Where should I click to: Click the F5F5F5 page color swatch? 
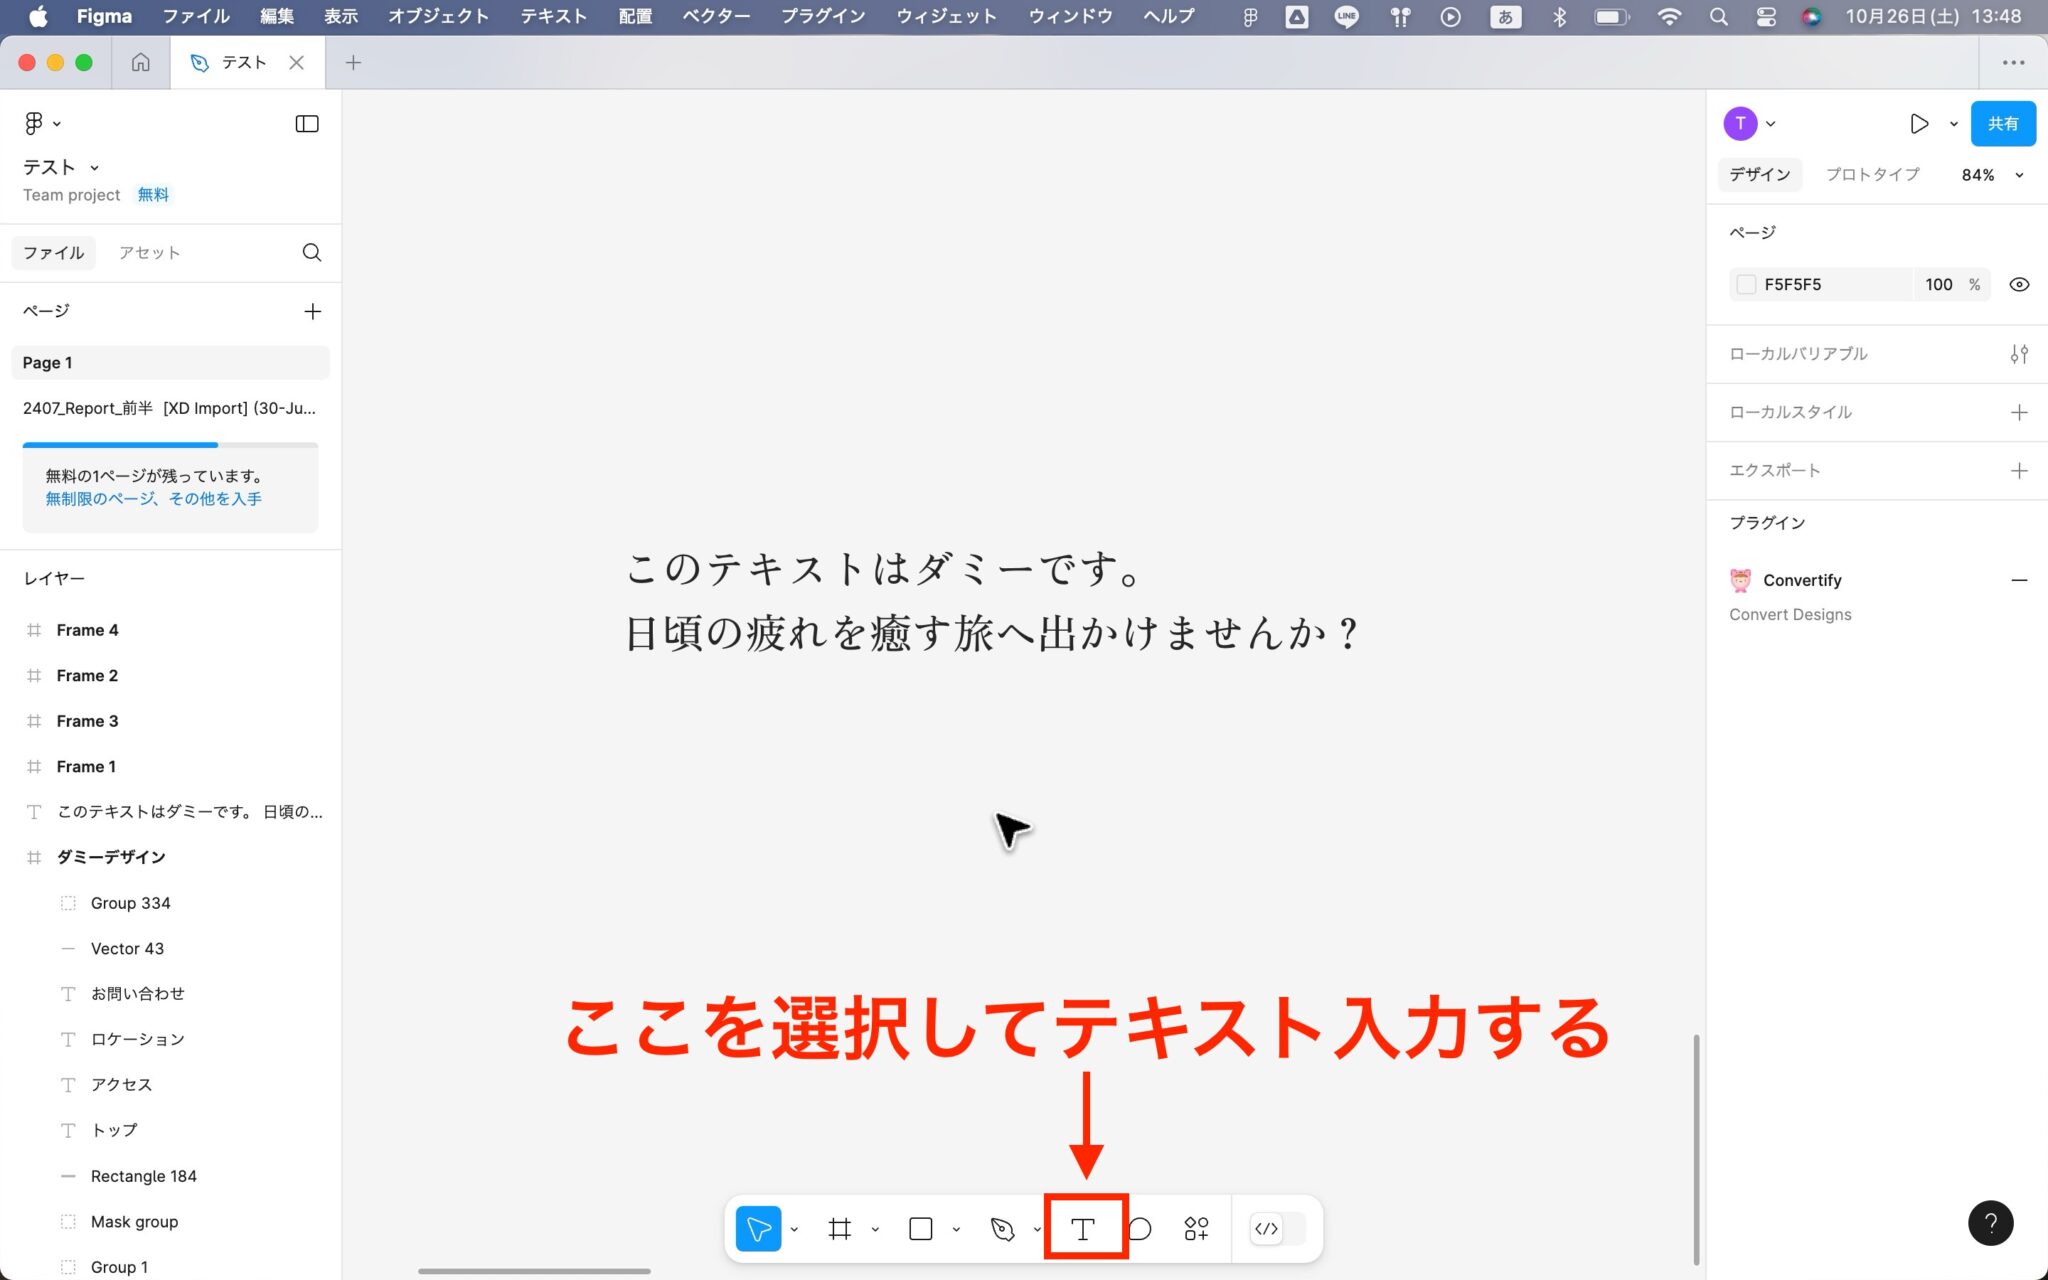click(1746, 284)
